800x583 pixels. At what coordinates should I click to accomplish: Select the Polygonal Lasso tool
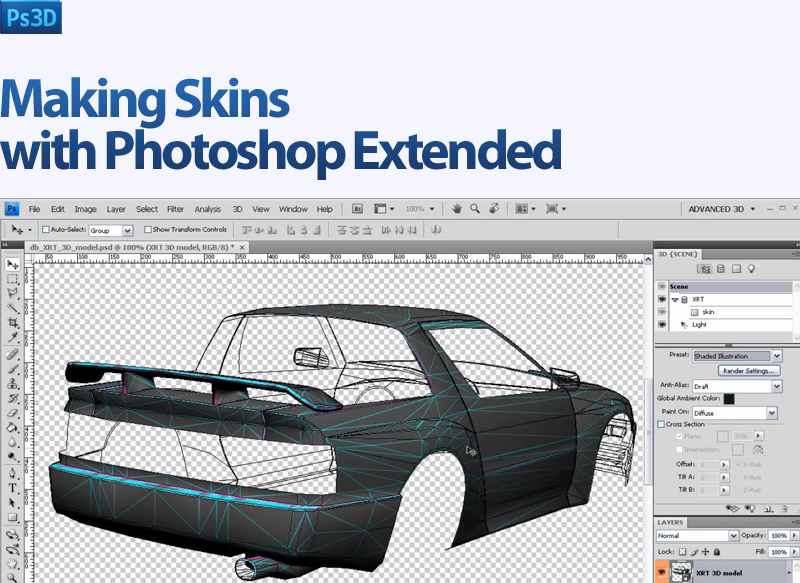(x=13, y=293)
